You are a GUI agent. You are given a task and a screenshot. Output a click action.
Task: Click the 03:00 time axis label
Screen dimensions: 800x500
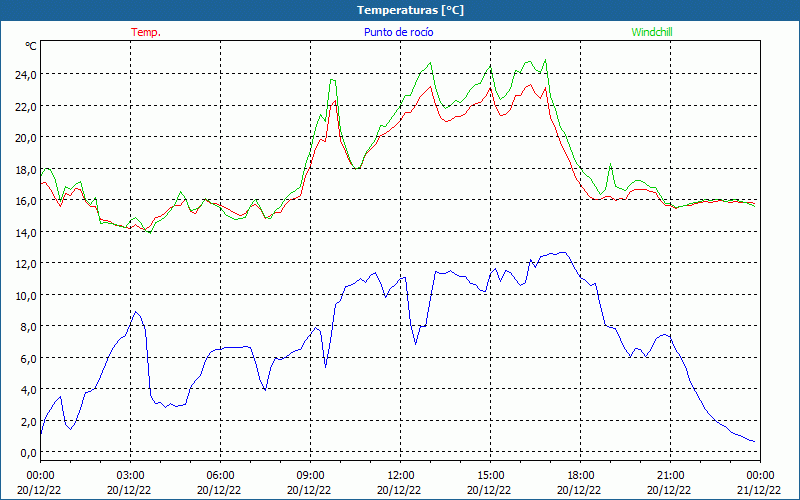point(131,475)
